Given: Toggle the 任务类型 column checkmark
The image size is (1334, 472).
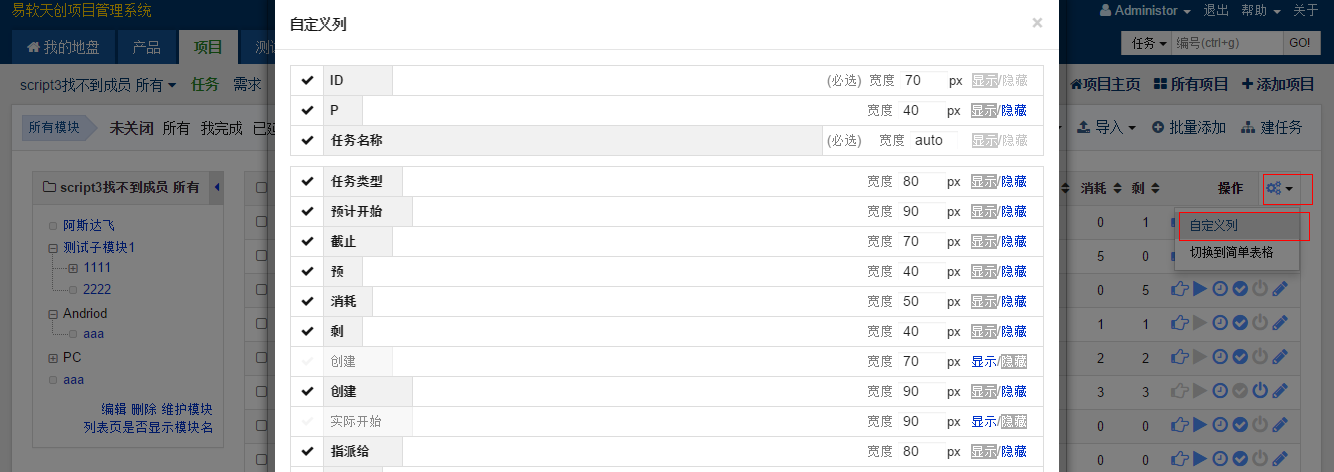Looking at the screenshot, I should pos(307,181).
